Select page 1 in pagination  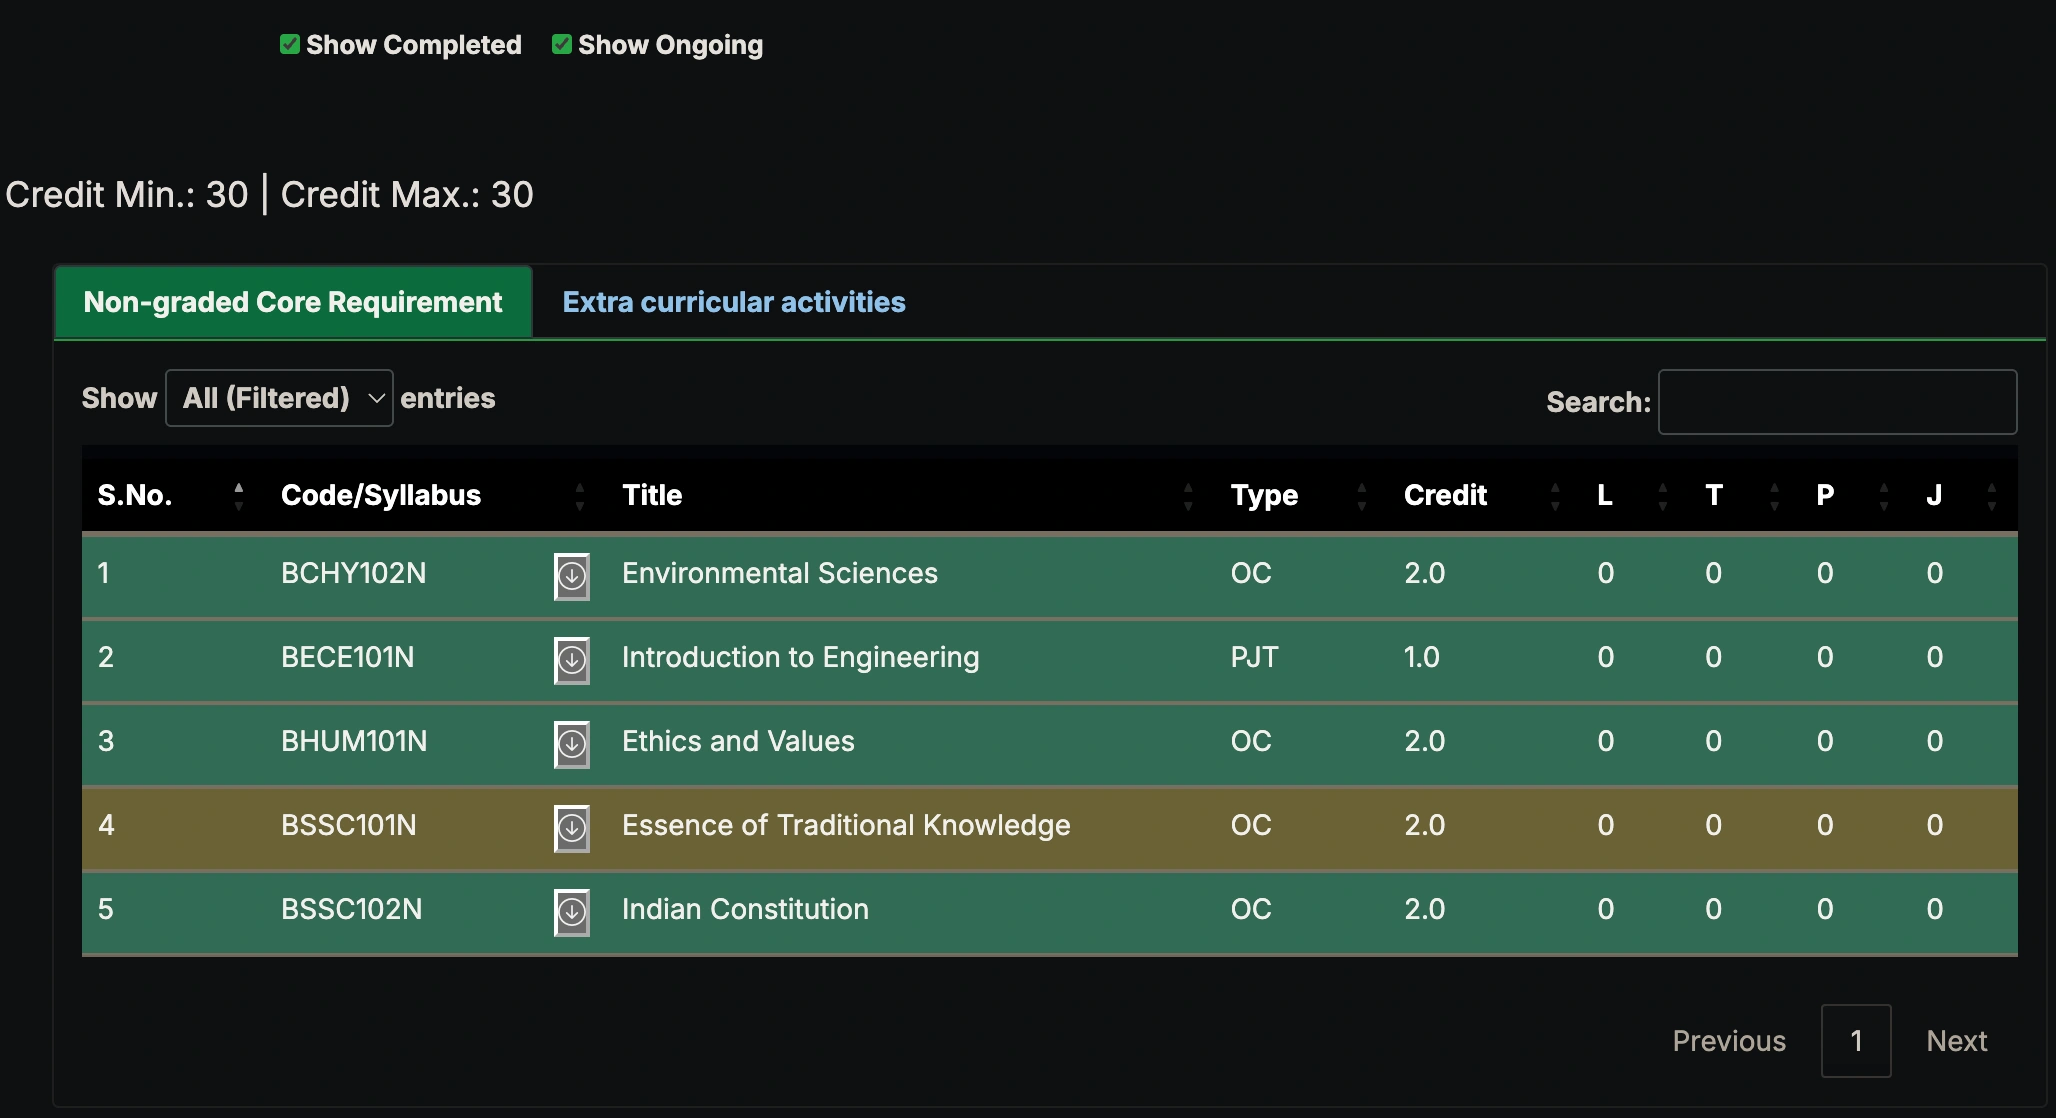pyautogui.click(x=1856, y=1041)
